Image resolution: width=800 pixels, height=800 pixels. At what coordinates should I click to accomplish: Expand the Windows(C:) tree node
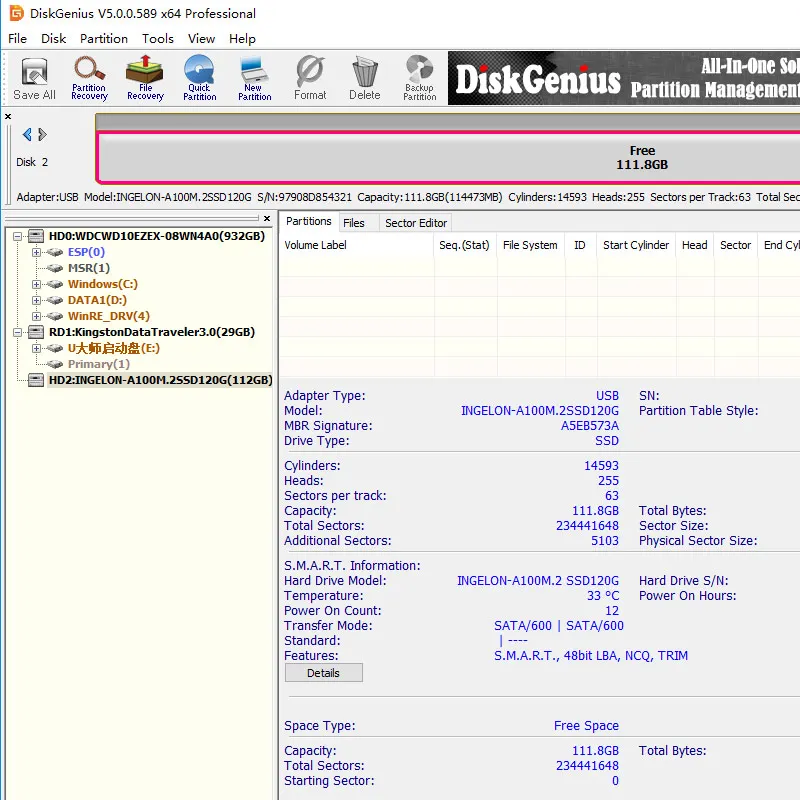(x=36, y=284)
